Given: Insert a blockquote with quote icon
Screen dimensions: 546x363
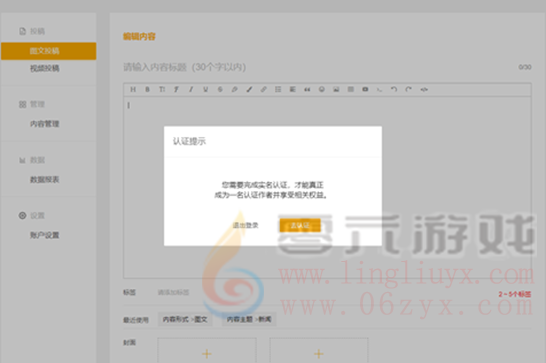Looking at the screenshot, I should 307,90.
